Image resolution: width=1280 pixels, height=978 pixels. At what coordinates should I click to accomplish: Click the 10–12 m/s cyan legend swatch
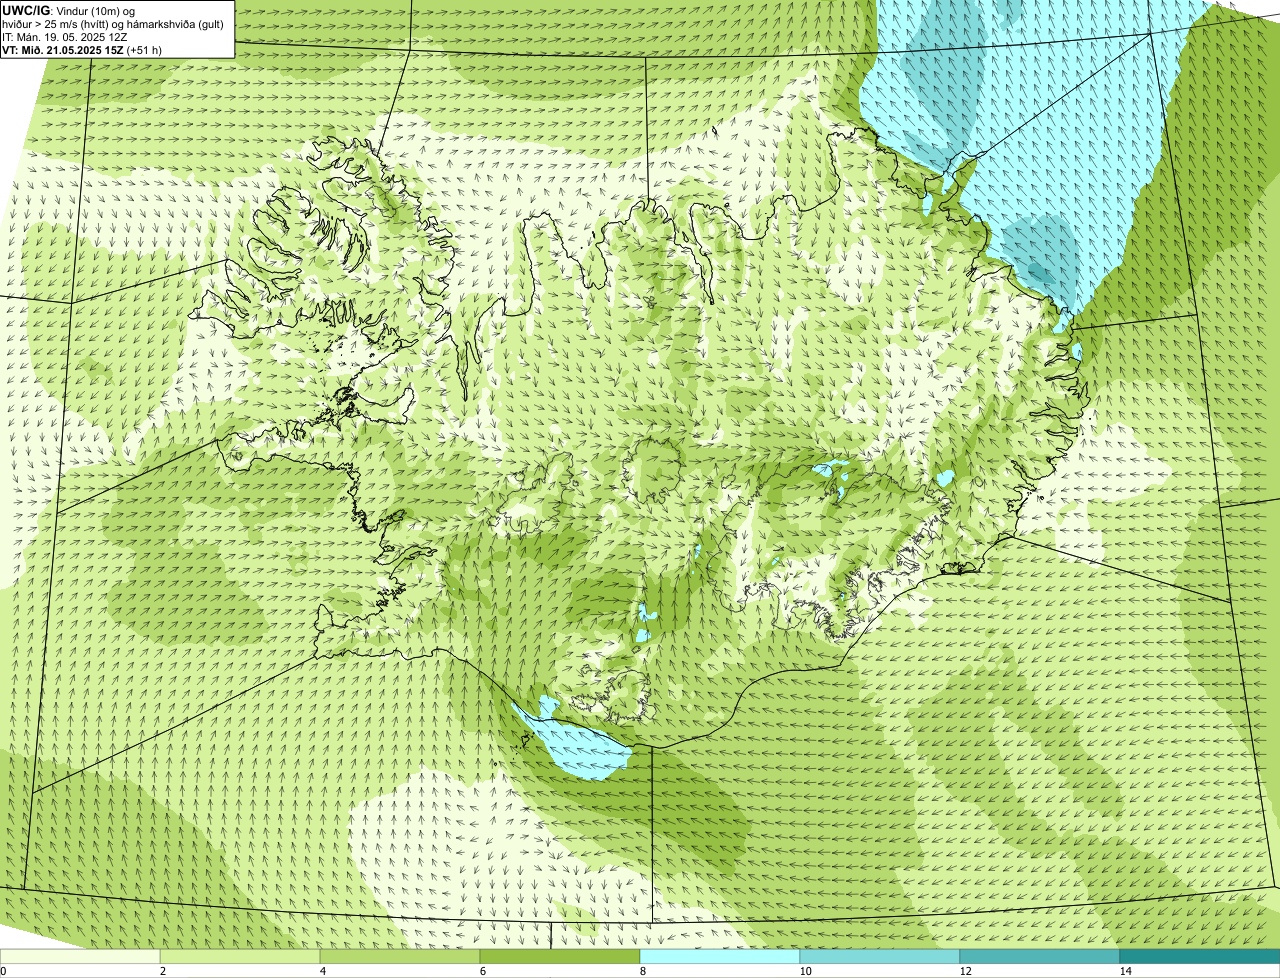(880, 956)
